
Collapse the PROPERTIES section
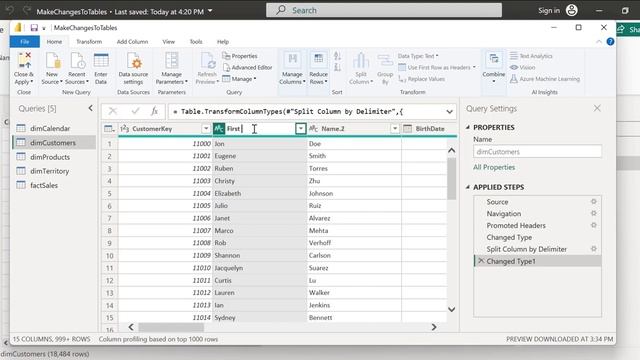[468, 127]
